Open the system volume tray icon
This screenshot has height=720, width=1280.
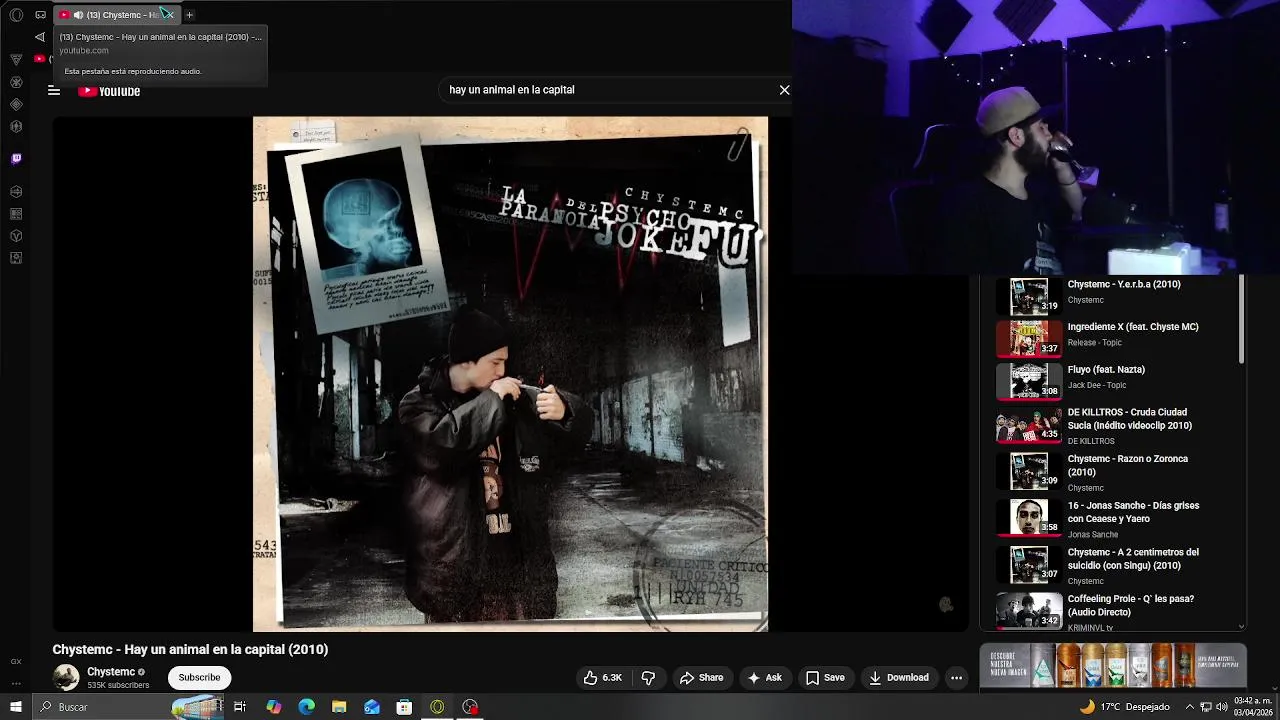(1222, 707)
